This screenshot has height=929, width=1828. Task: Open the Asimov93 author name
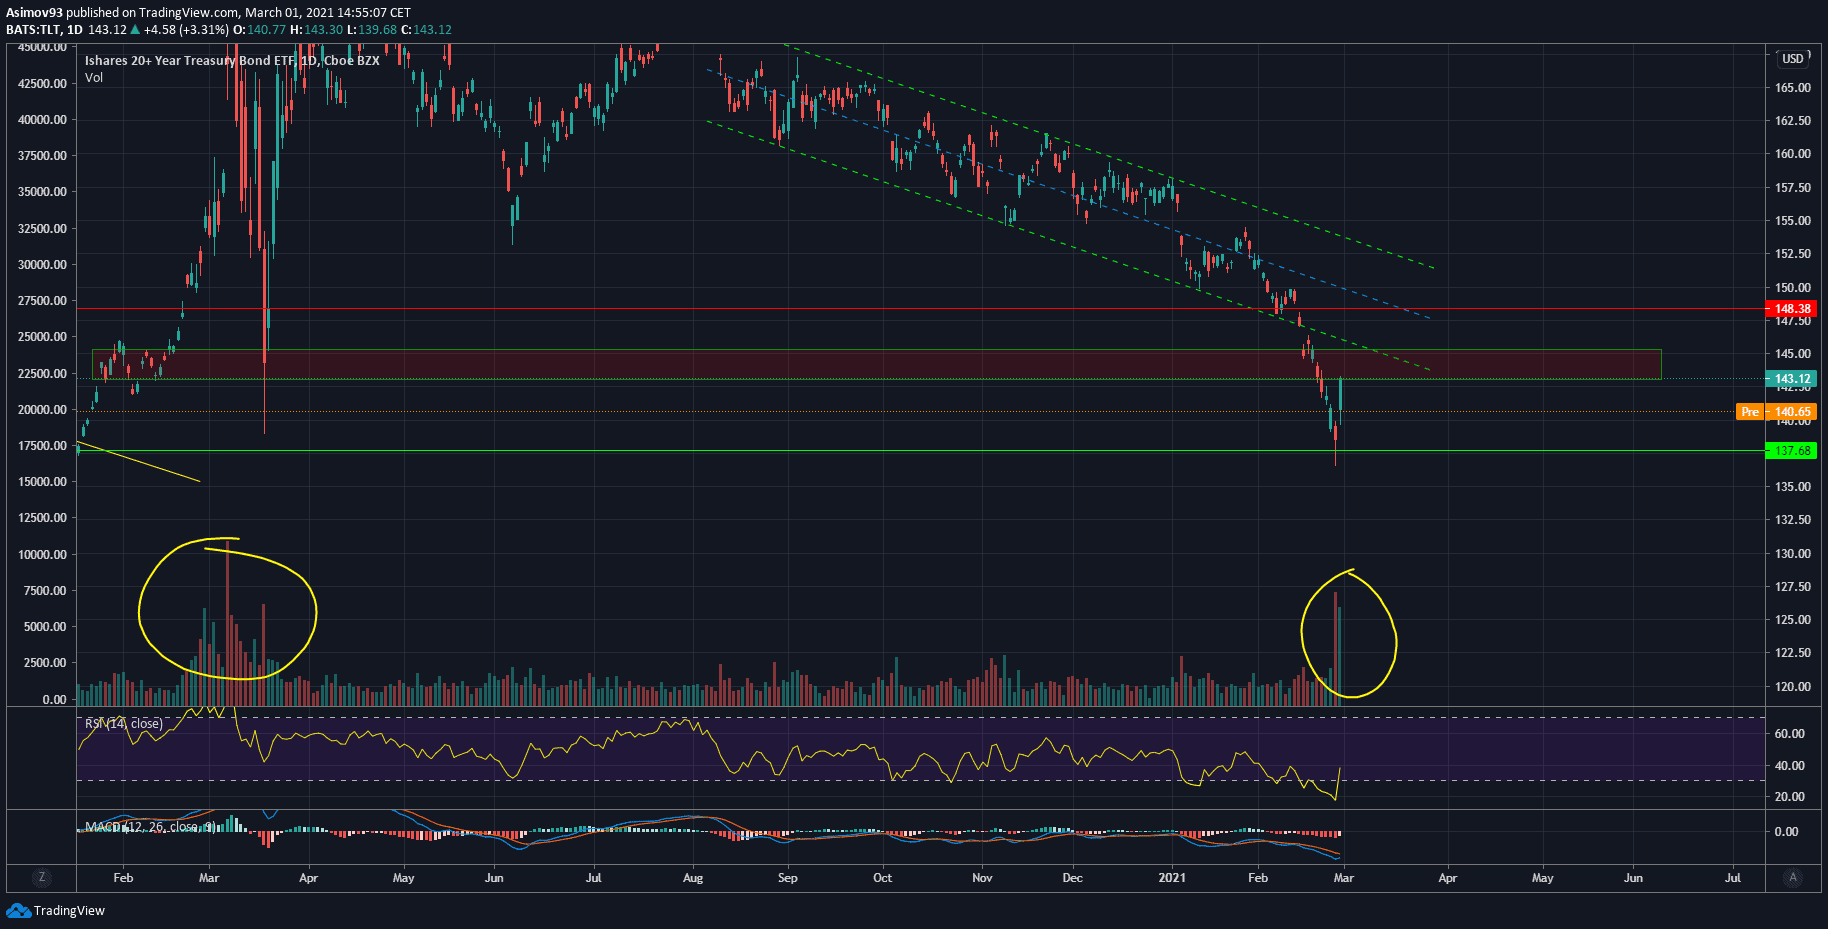pos(34,13)
